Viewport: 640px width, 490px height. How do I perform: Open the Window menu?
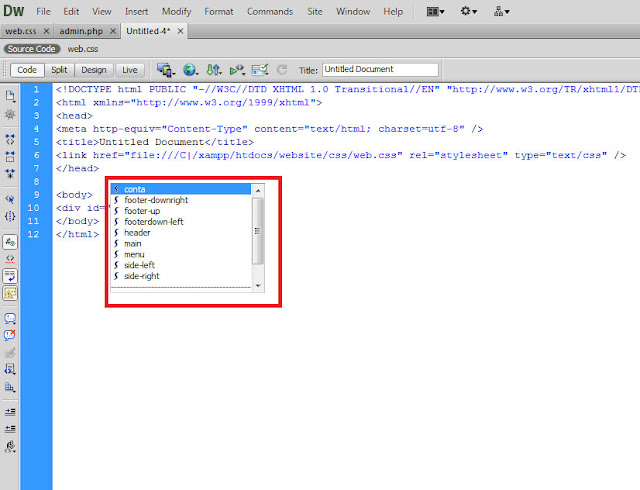[353, 11]
